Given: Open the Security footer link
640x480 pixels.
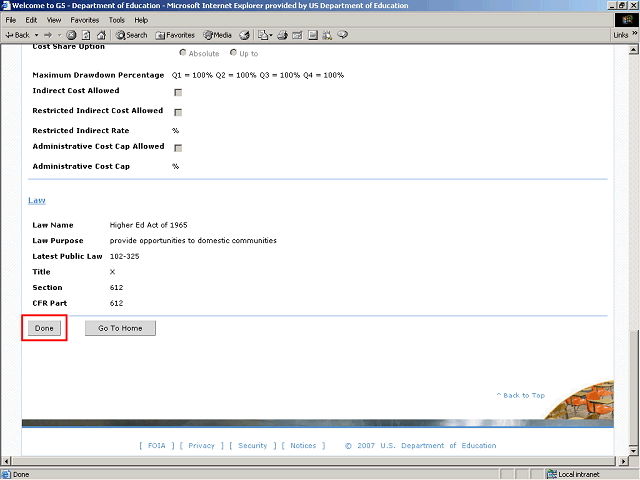Looking at the screenshot, I should 252,446.
